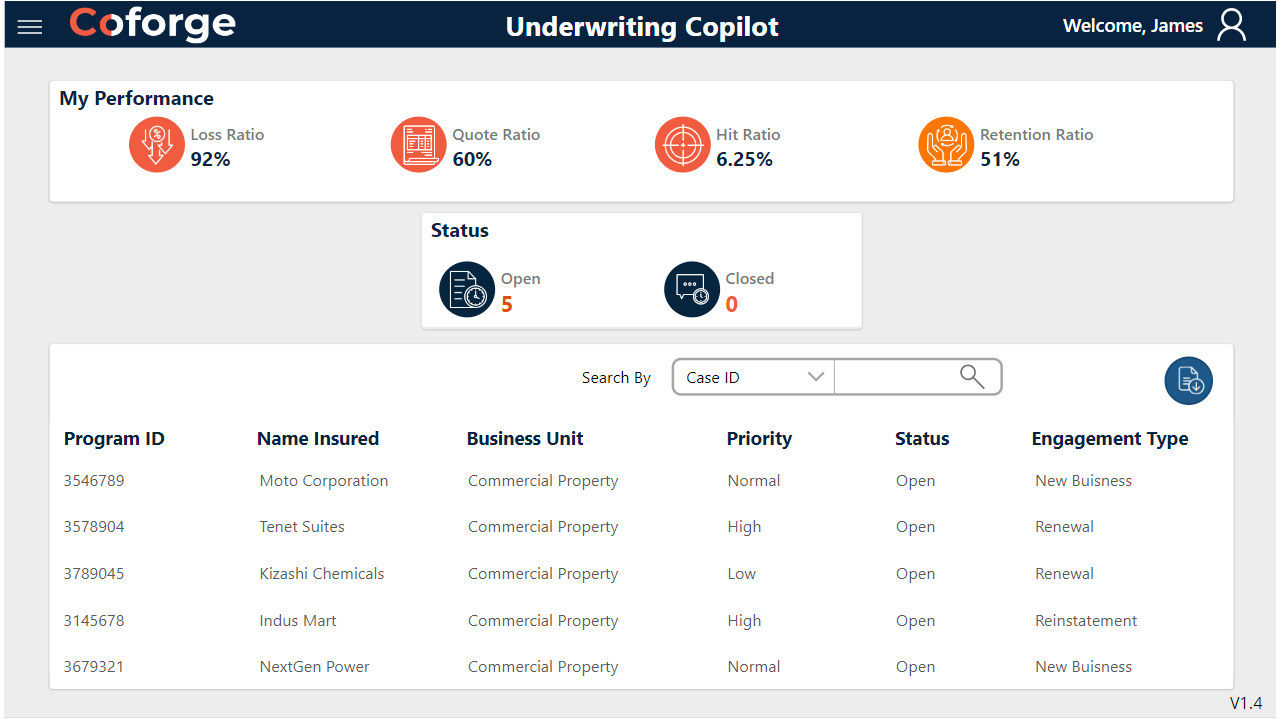Click the Closed status icon
The image size is (1280, 720).
[692, 290]
